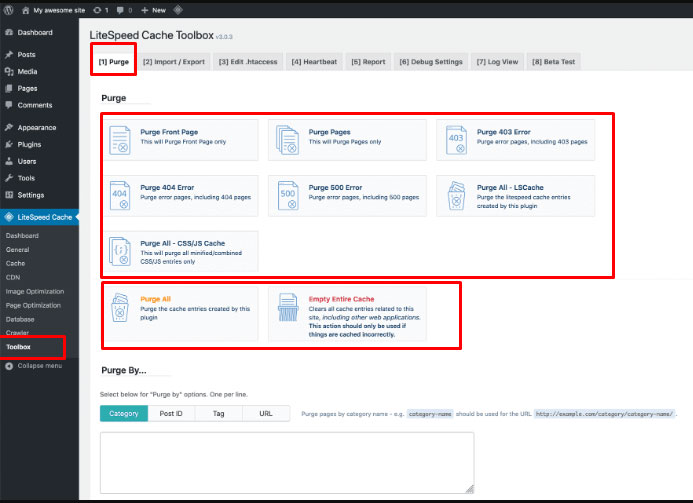
Task: Click the Purge Pages stacked documents icon
Action: [x=287, y=140]
